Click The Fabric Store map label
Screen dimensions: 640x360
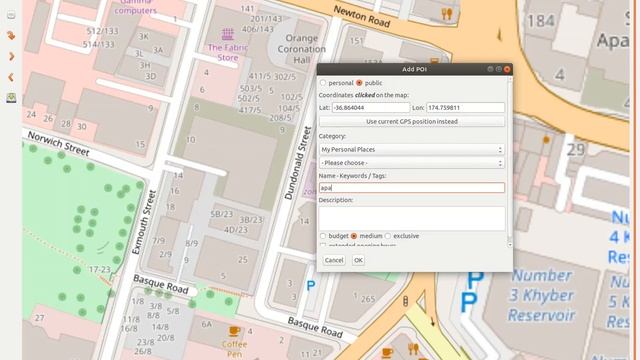[x=227, y=53]
